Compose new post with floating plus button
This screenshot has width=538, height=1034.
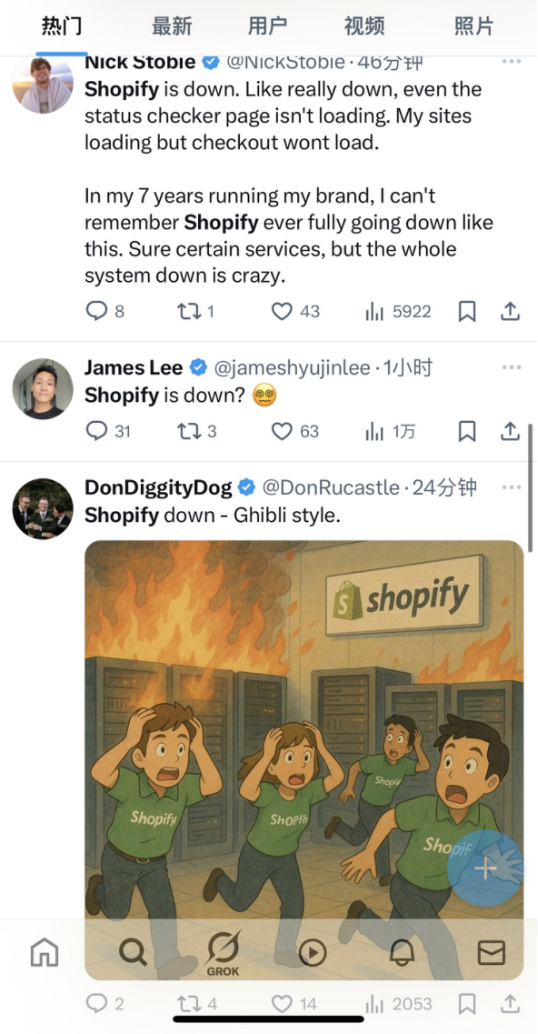(x=485, y=868)
